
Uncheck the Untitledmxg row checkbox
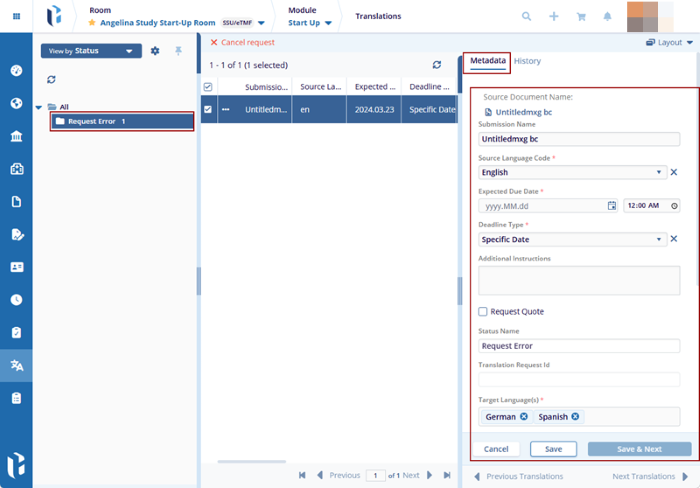tap(208, 110)
